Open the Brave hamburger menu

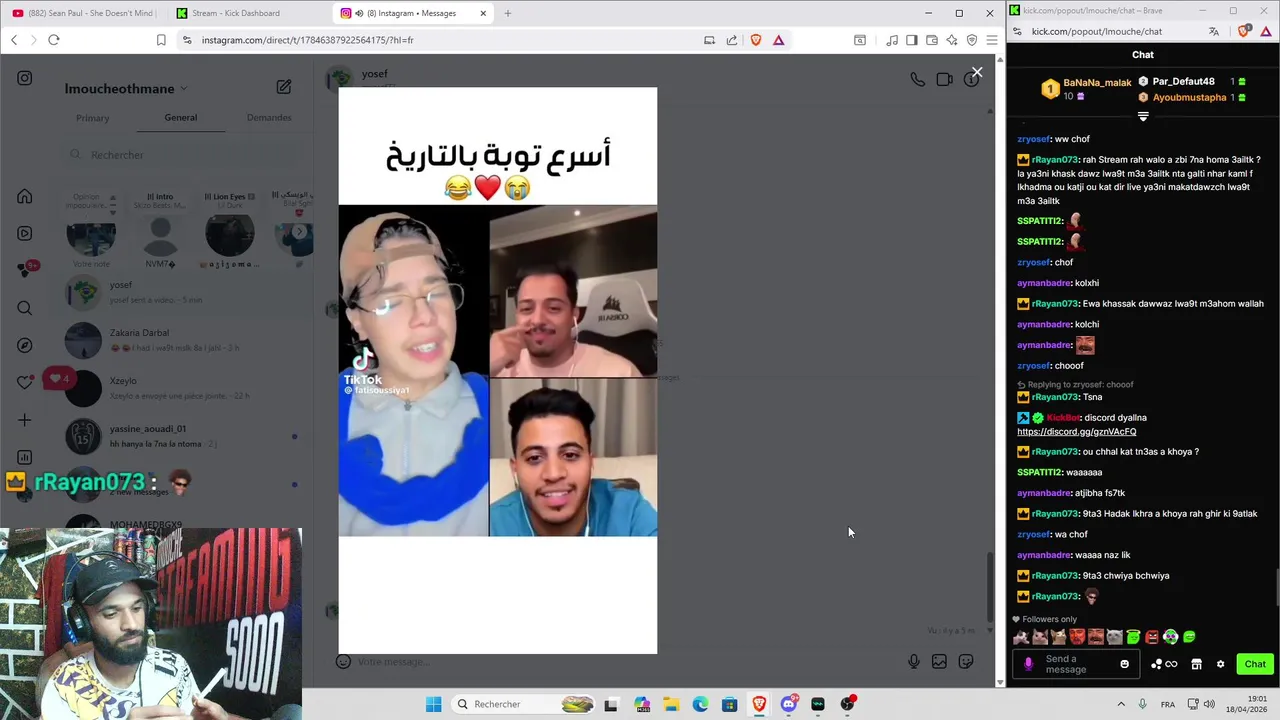pos(991,40)
